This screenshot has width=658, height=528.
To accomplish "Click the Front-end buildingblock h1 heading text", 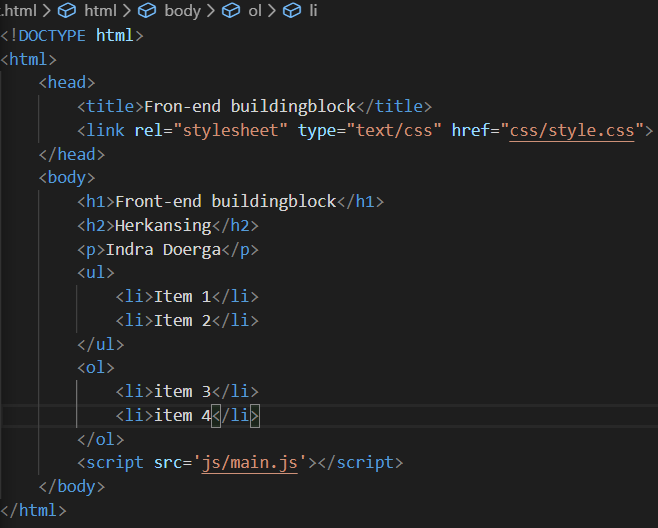I will pyautogui.click(x=226, y=202).
